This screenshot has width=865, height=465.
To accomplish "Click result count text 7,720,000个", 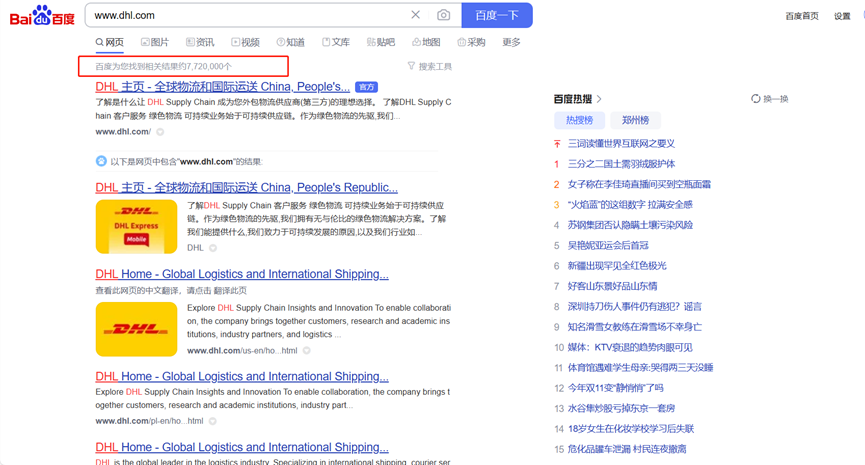I will [209, 66].
